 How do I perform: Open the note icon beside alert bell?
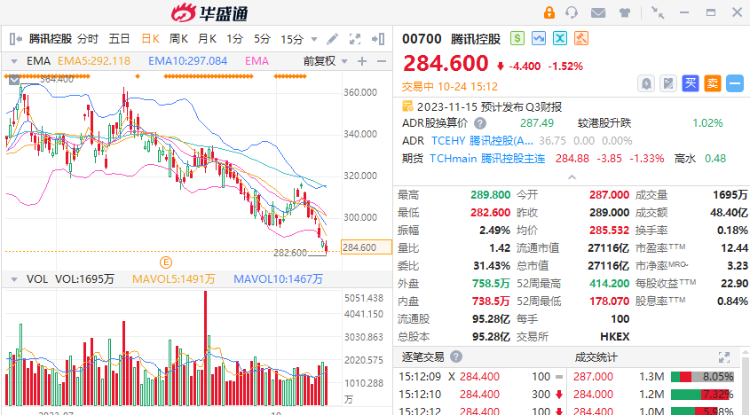(x=668, y=84)
